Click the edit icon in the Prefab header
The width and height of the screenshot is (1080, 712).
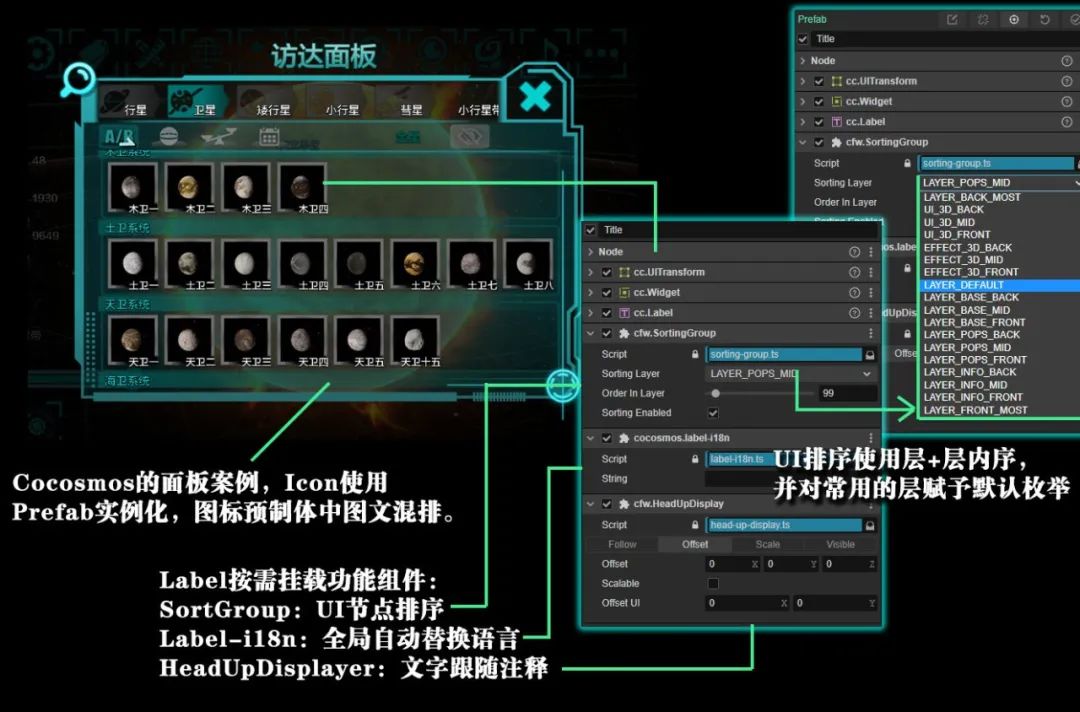[951, 19]
